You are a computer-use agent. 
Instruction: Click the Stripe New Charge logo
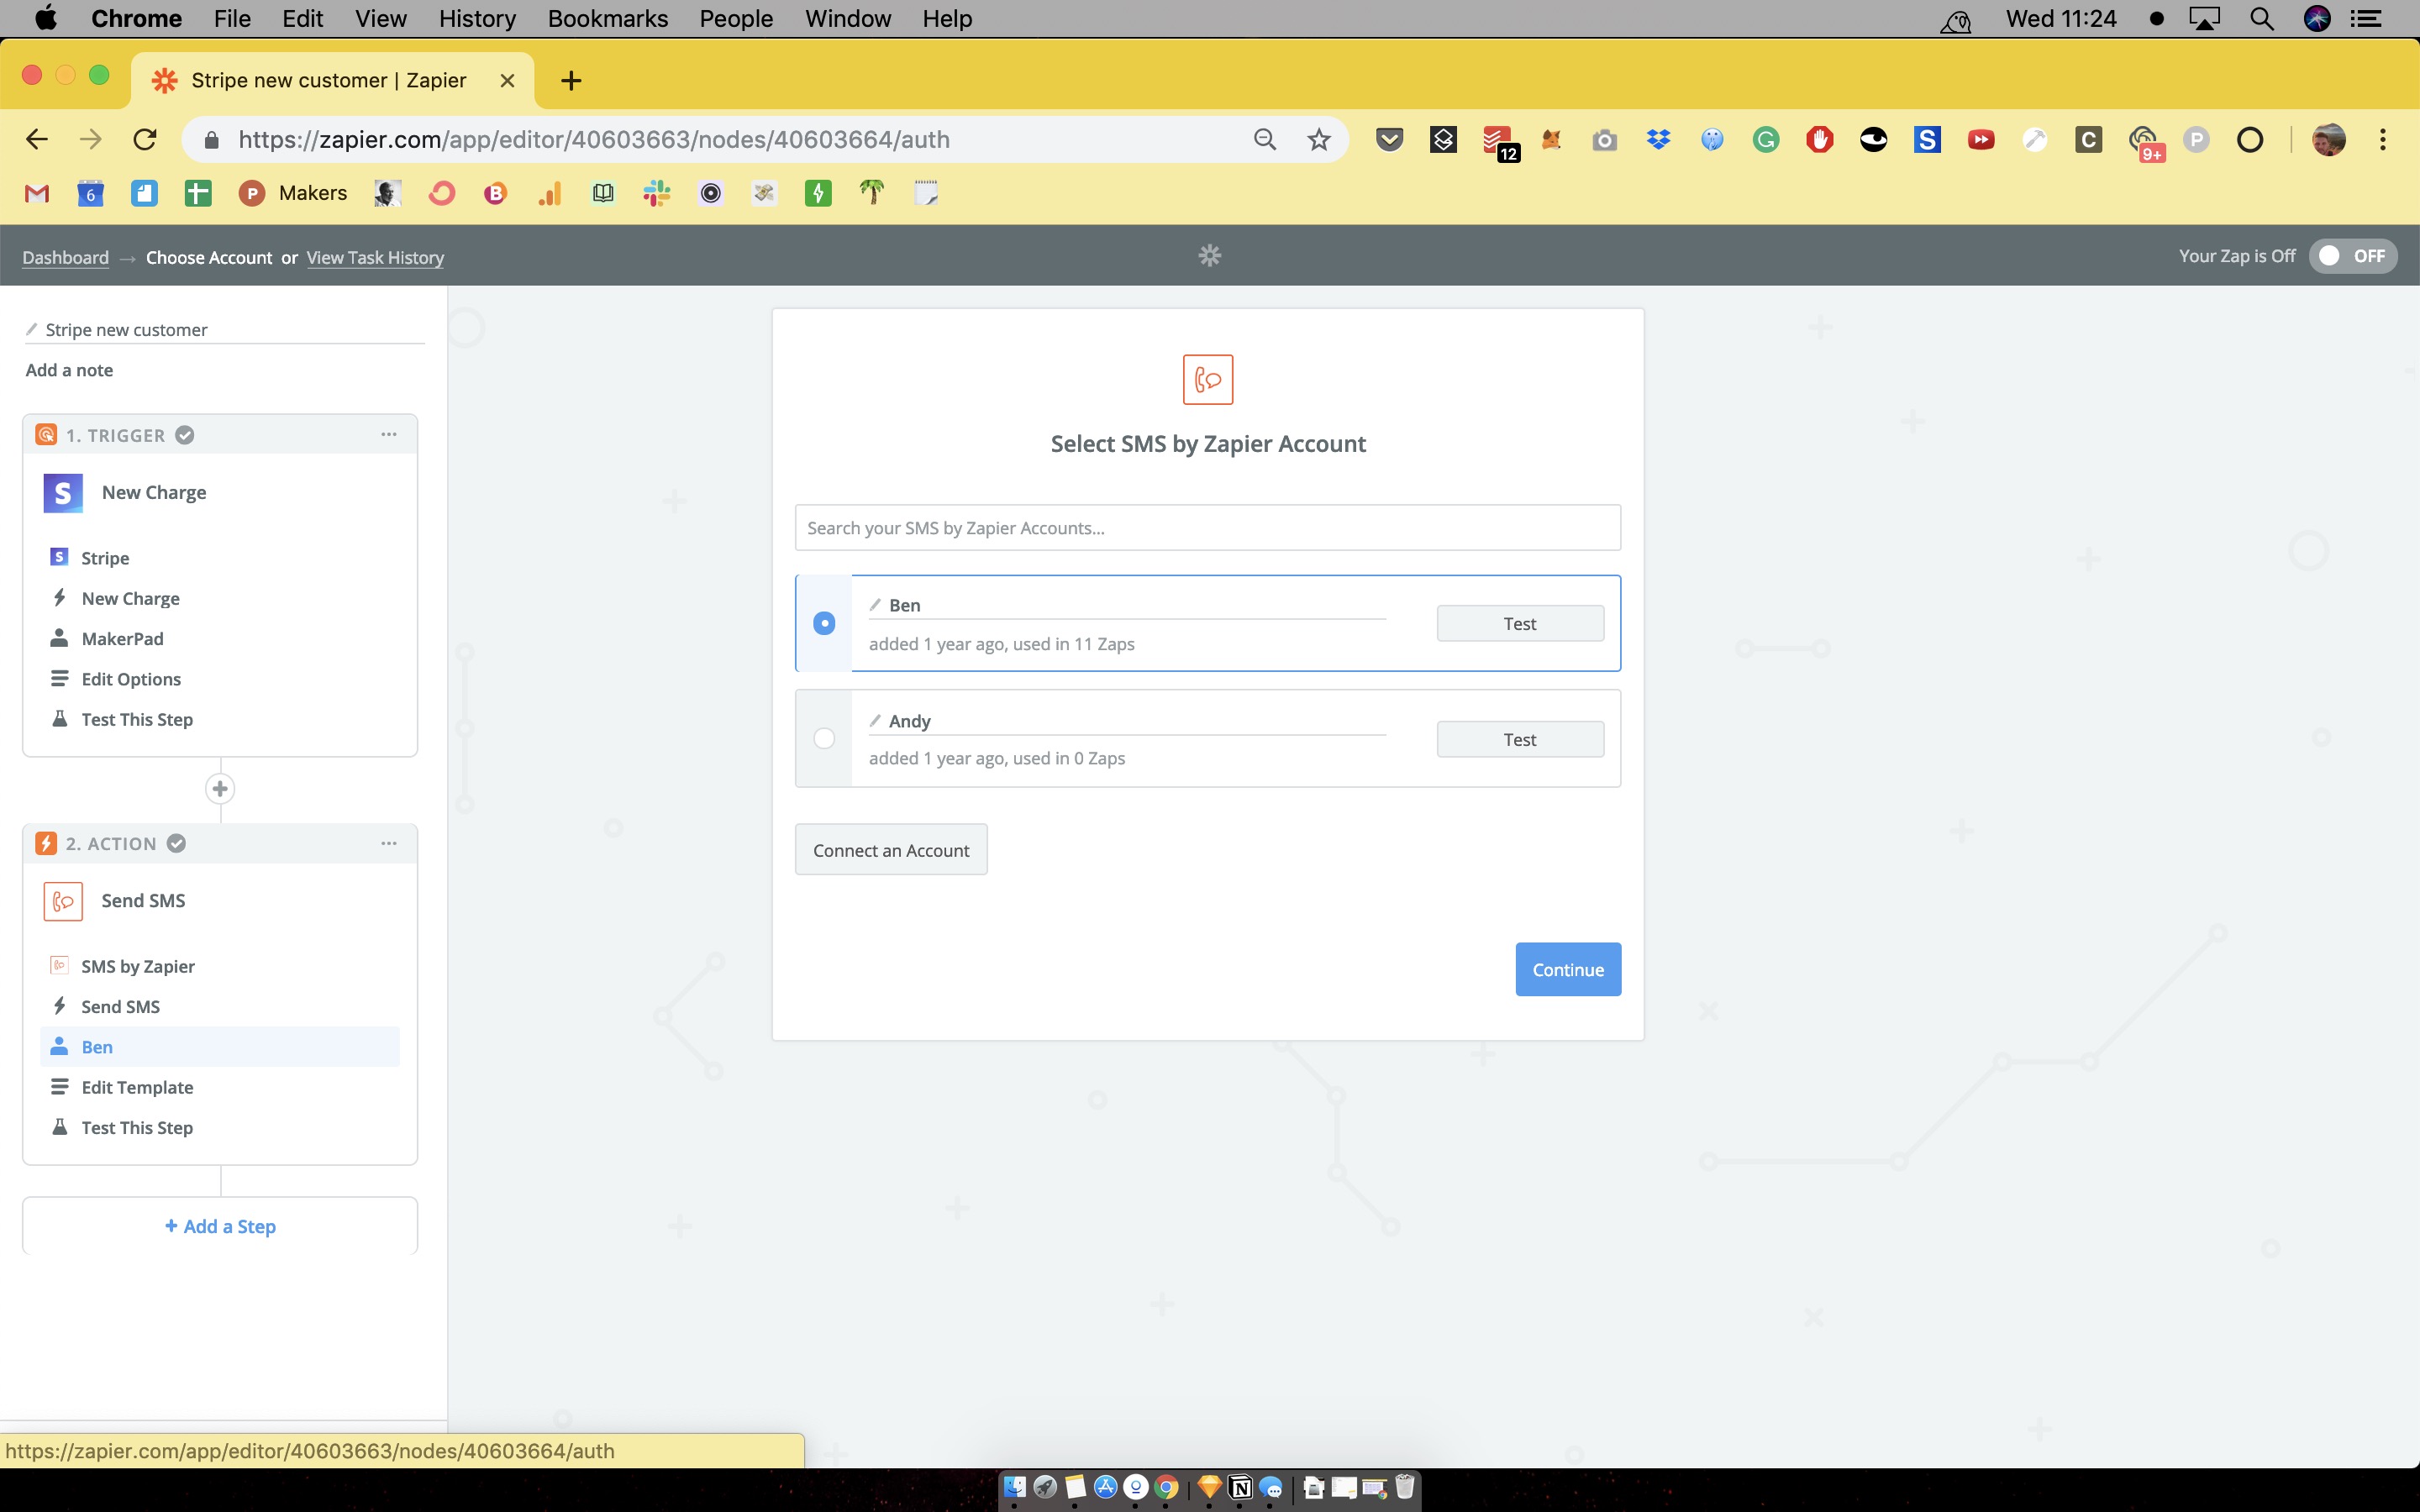pos(63,492)
